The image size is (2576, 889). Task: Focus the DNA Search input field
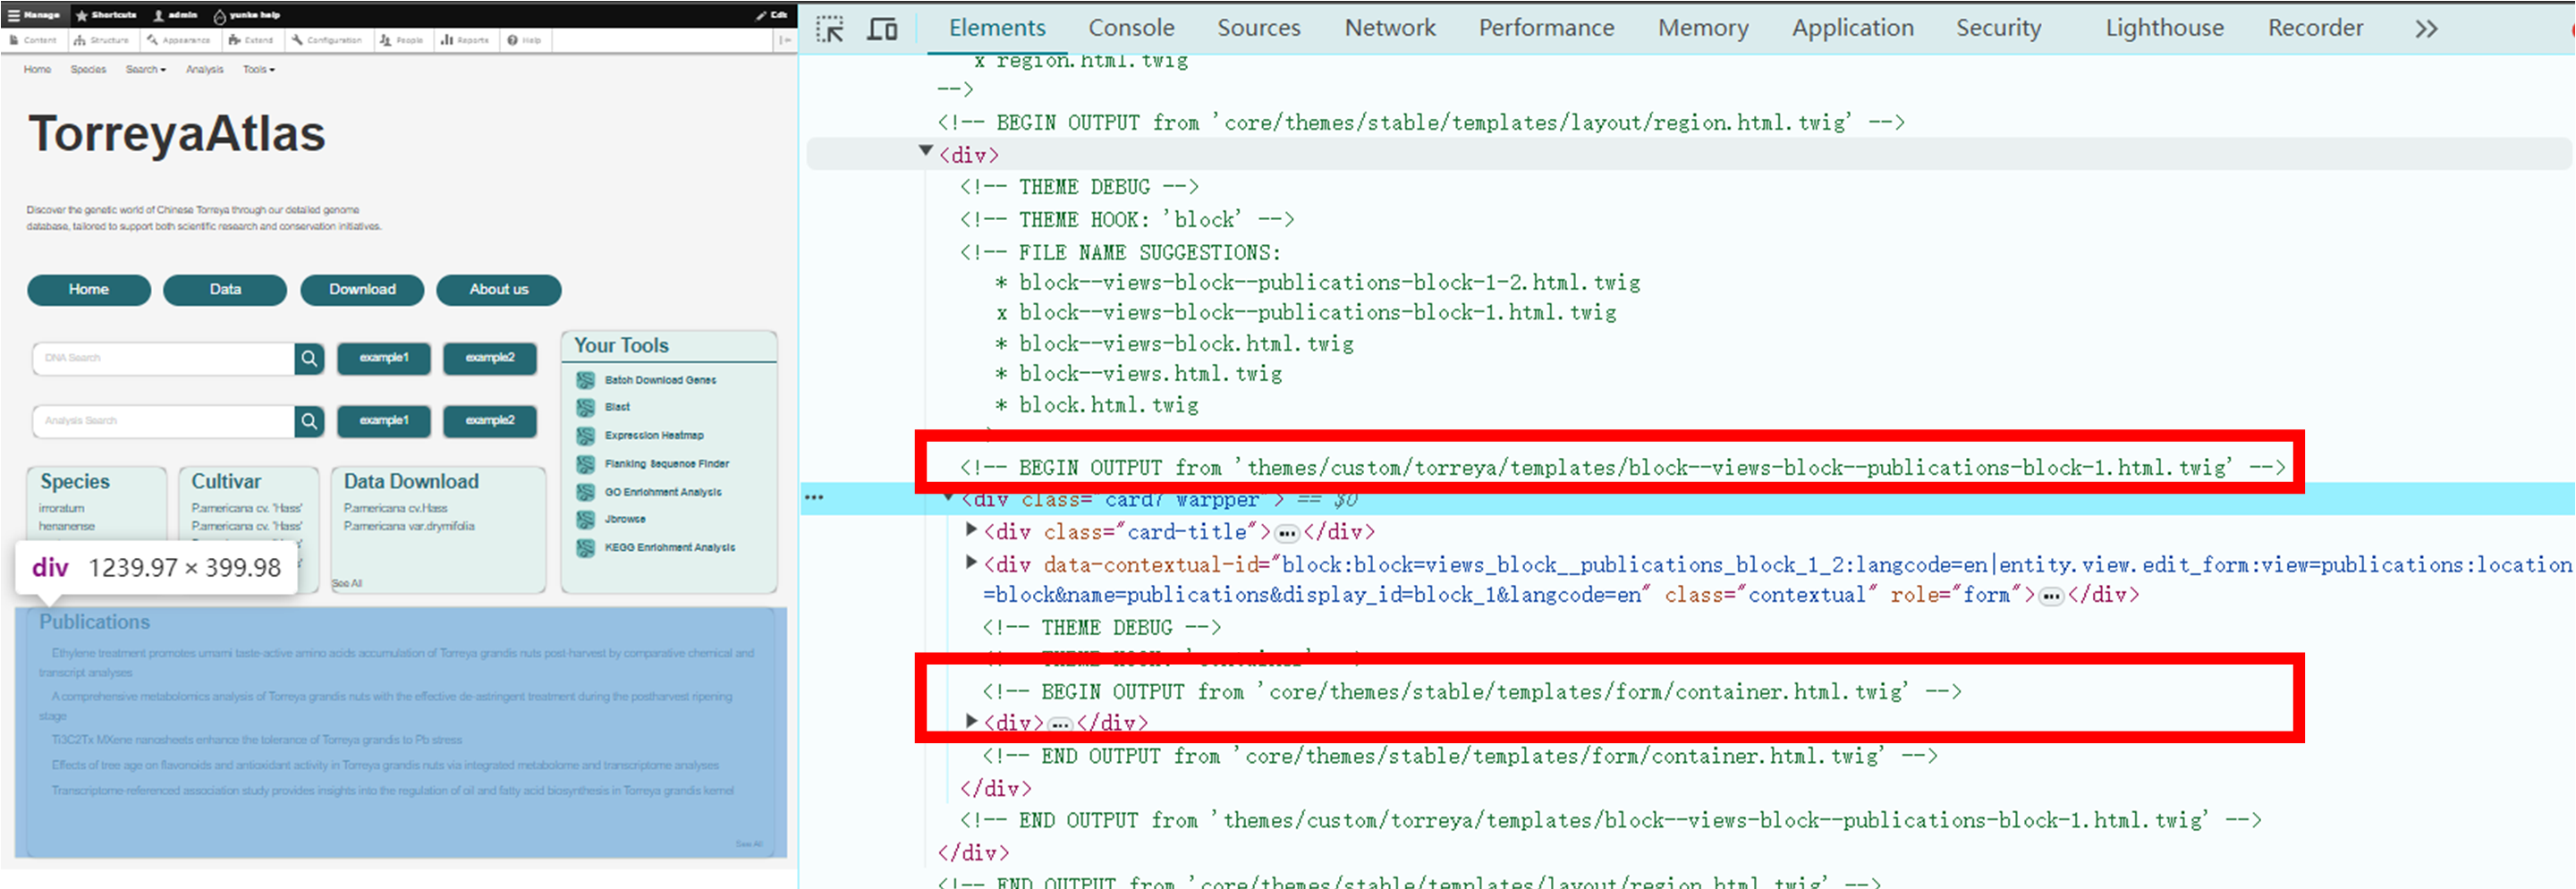click(x=164, y=358)
